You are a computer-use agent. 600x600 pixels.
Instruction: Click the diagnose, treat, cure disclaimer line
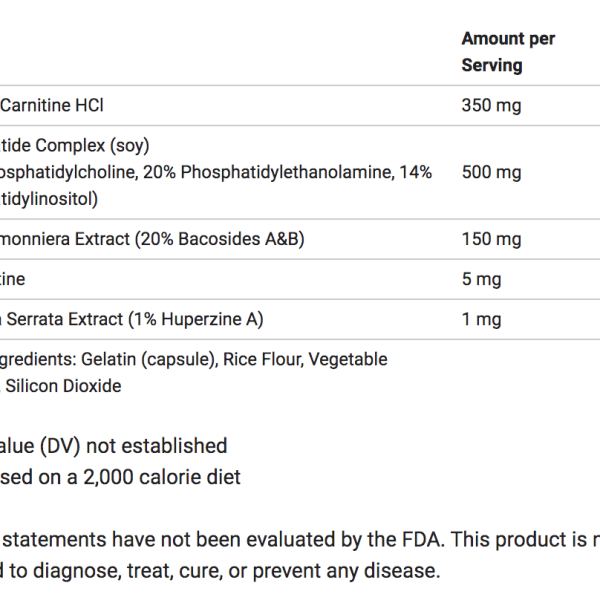pos(220,571)
